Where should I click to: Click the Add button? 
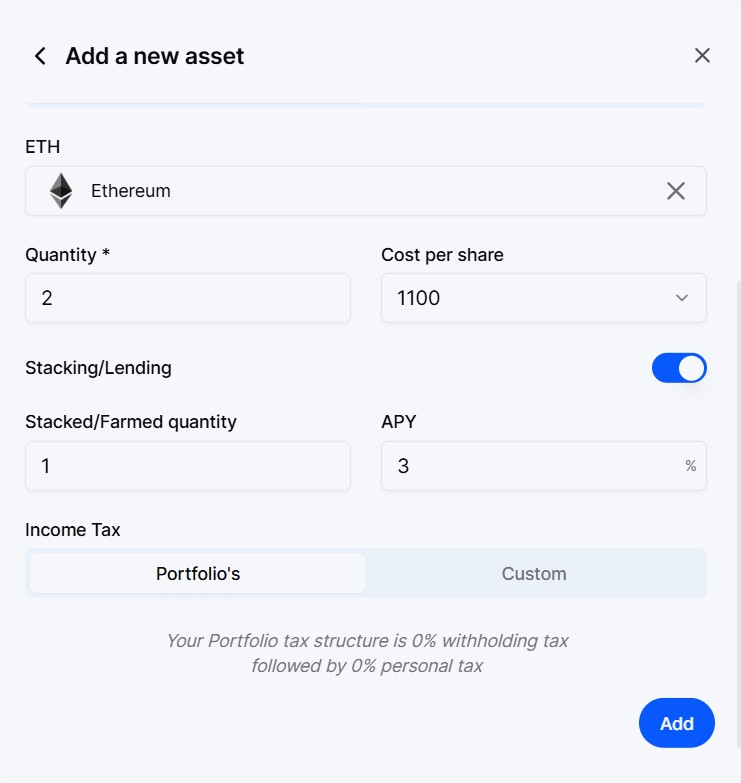coord(677,723)
